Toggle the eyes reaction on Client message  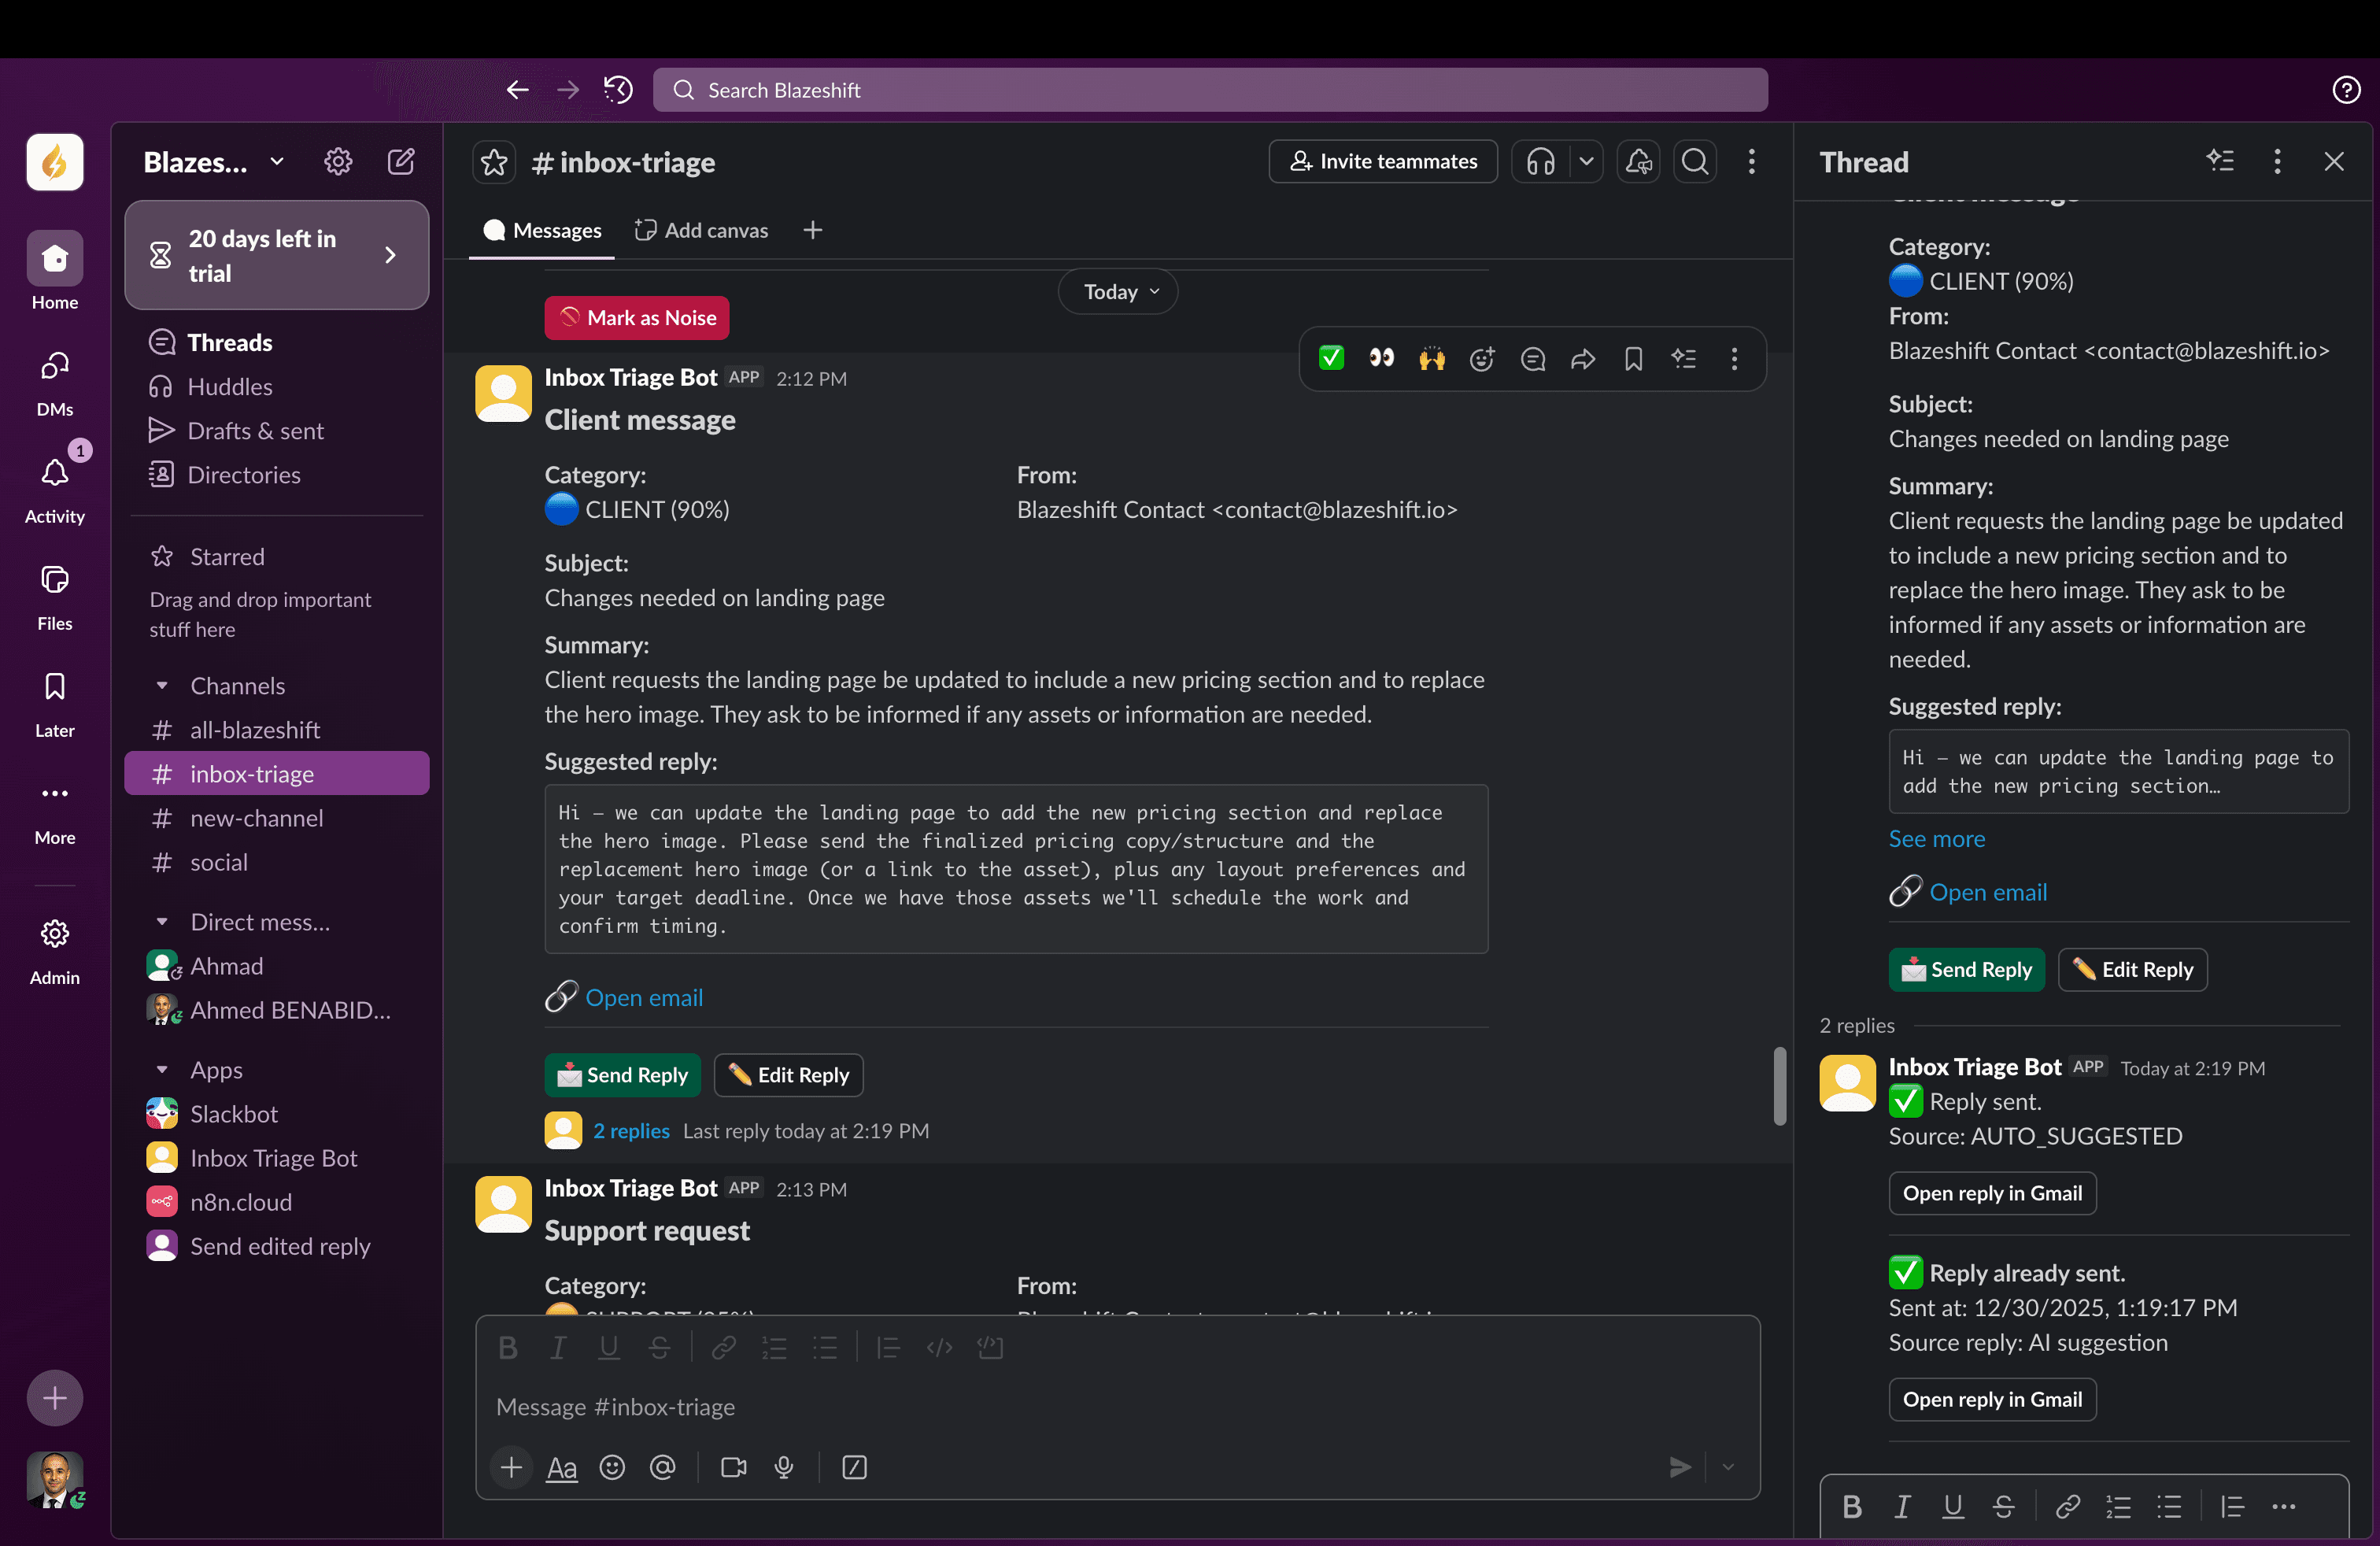point(1381,358)
